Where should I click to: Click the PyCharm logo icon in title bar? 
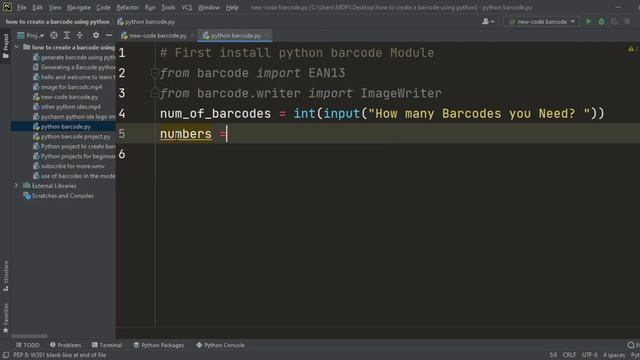[7, 7]
